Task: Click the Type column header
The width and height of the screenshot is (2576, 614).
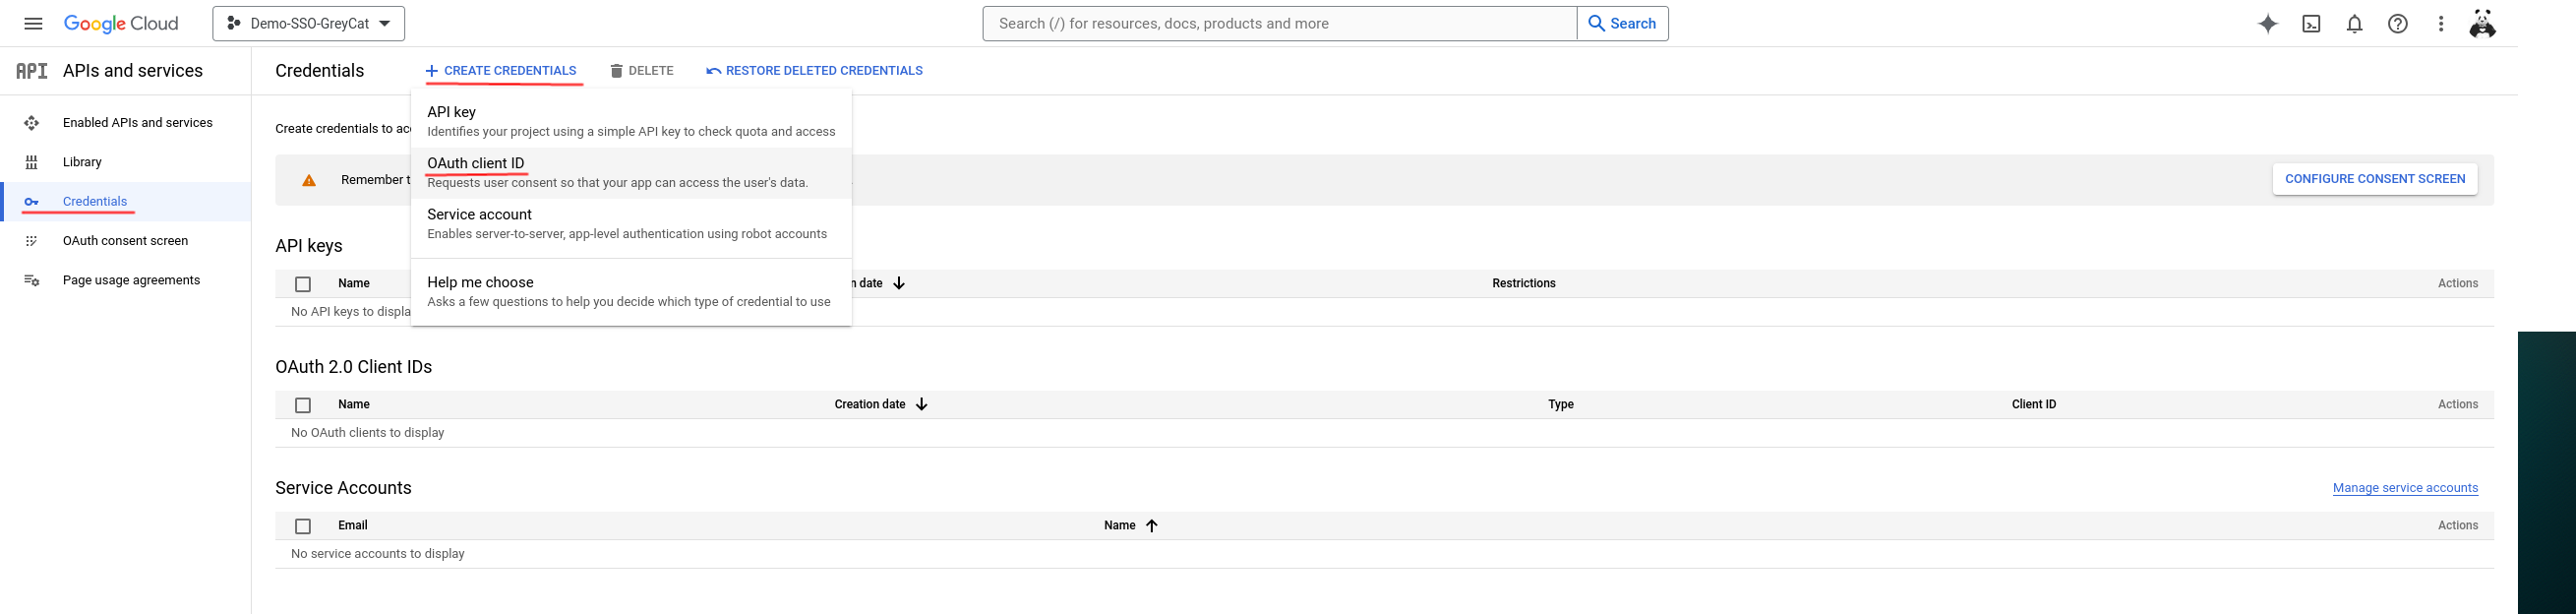Action: [1561, 404]
